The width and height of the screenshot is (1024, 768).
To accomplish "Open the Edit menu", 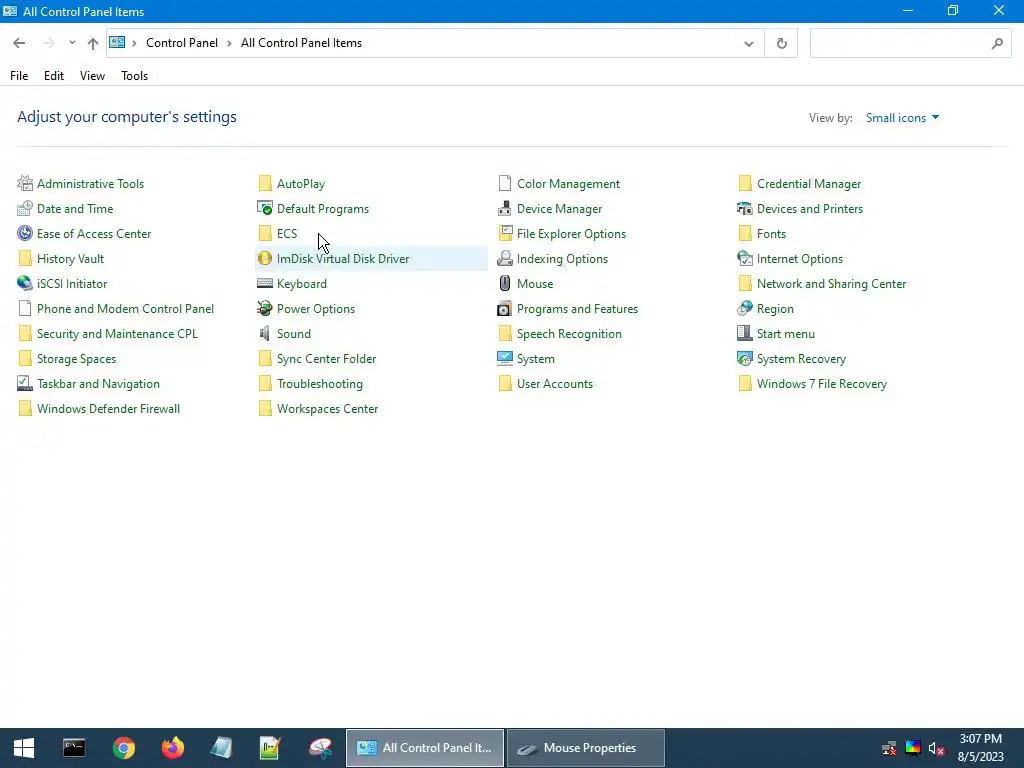I will (x=54, y=76).
